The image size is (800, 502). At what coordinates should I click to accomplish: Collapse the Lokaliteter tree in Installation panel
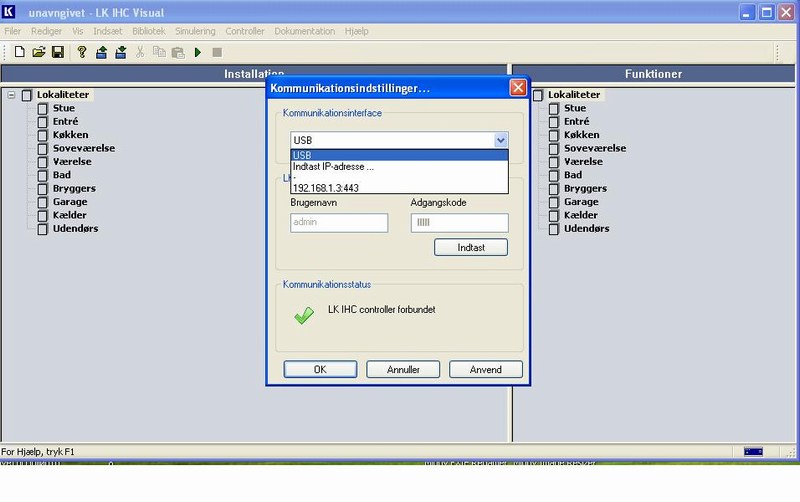[11, 95]
